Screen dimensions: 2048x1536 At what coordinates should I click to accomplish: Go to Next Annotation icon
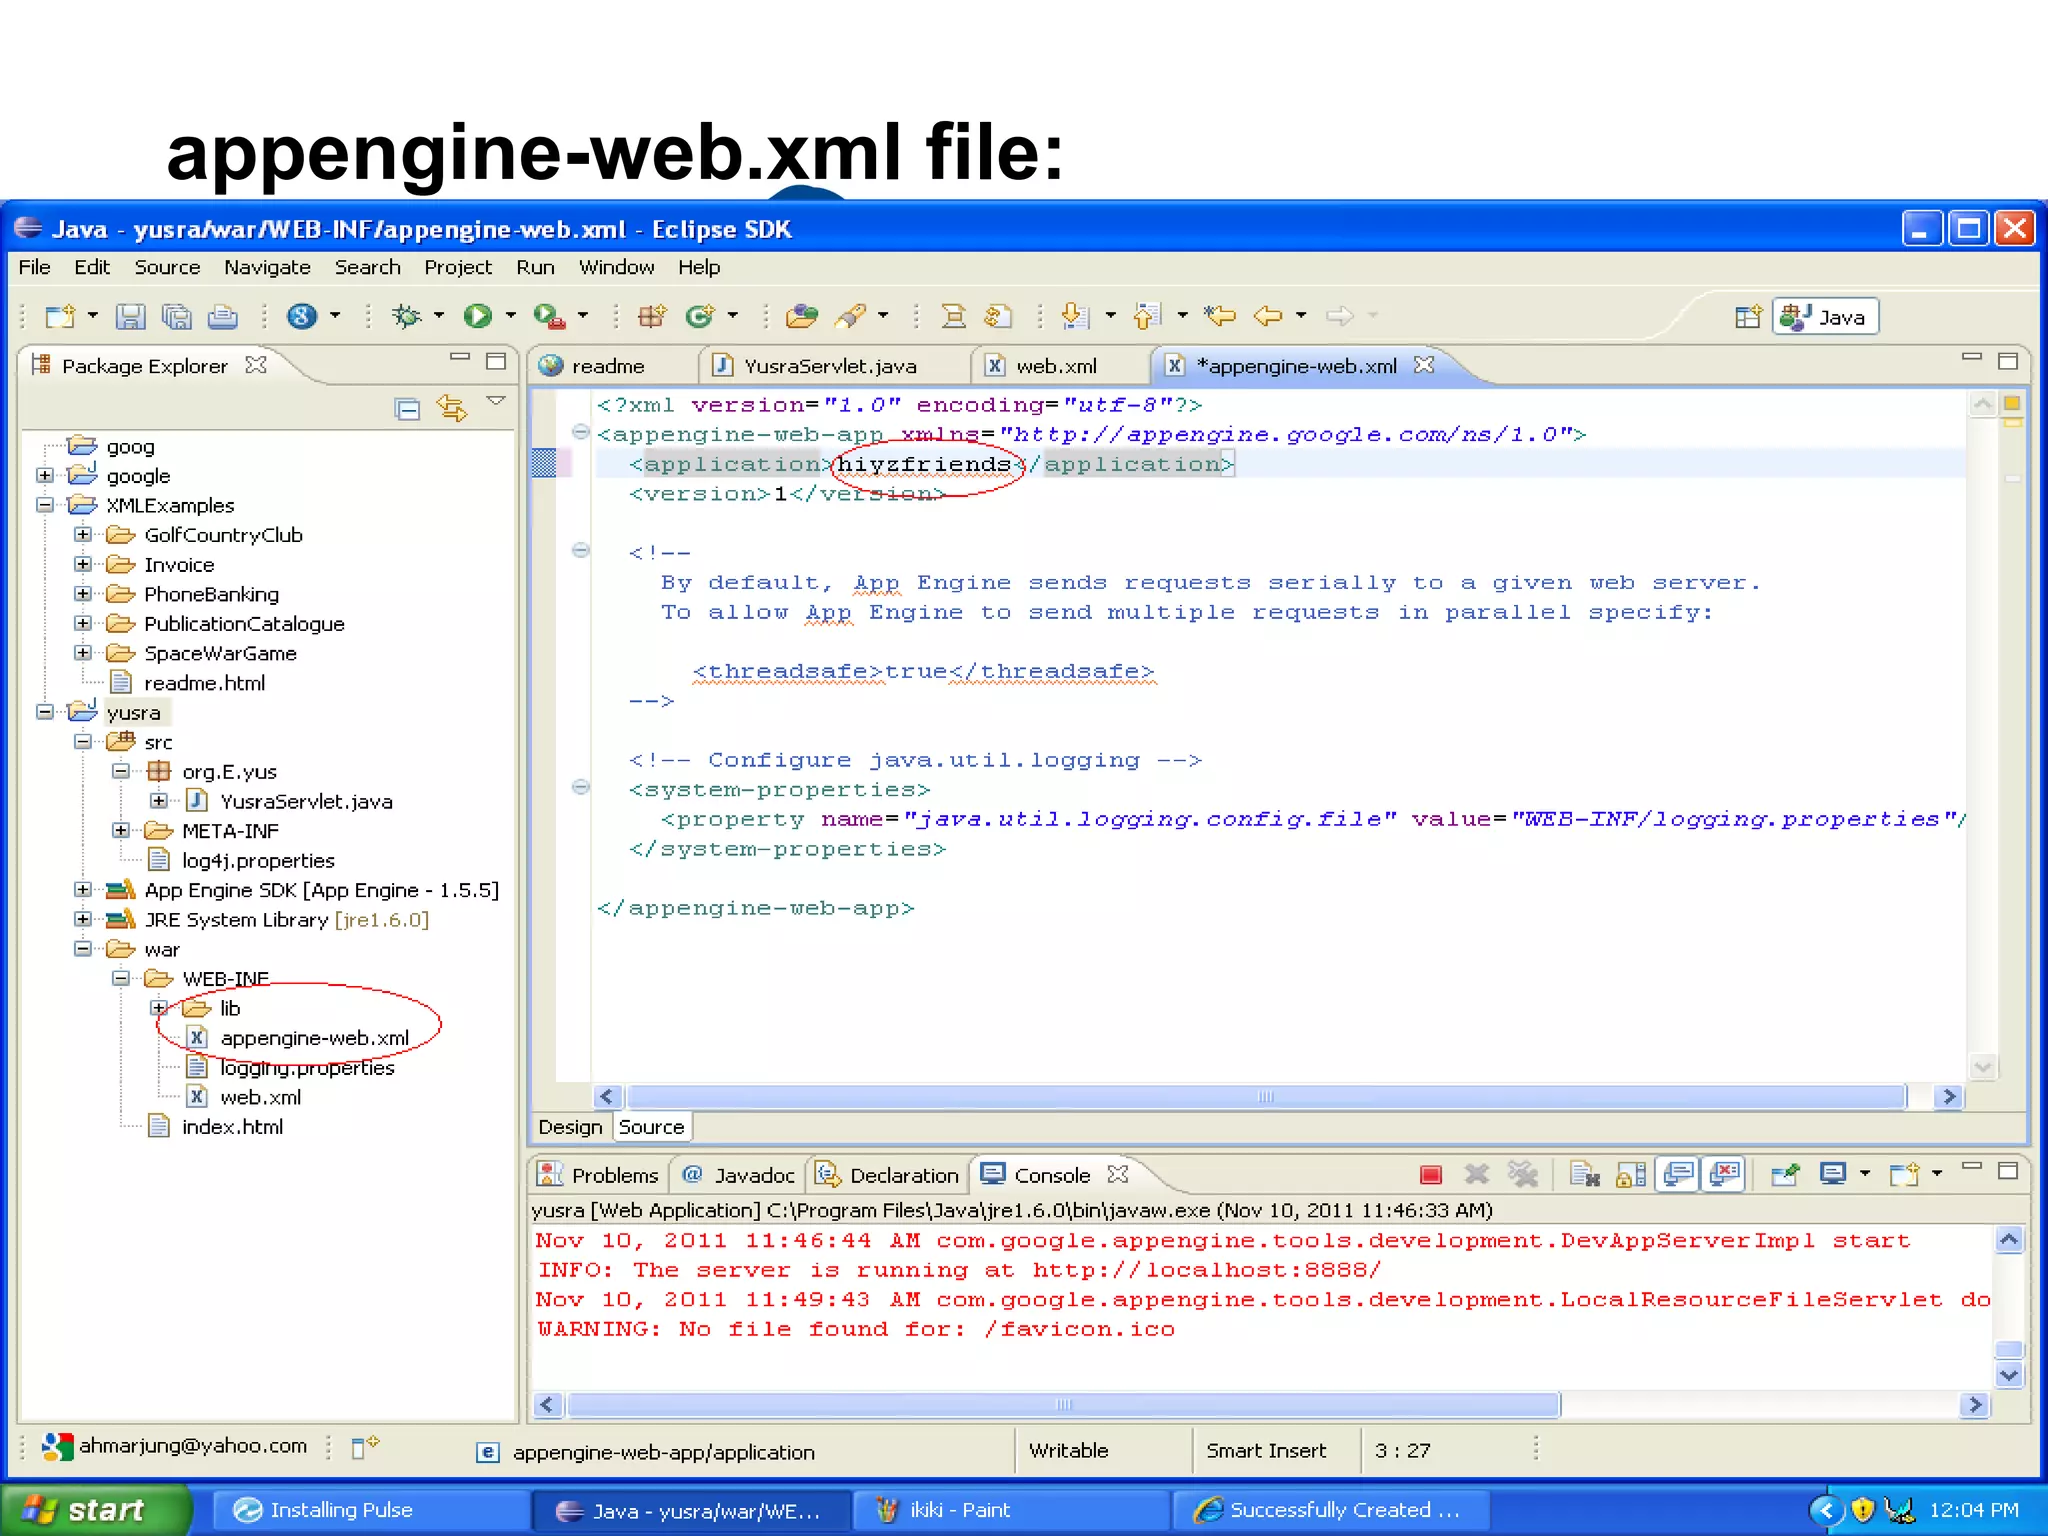1075,316
